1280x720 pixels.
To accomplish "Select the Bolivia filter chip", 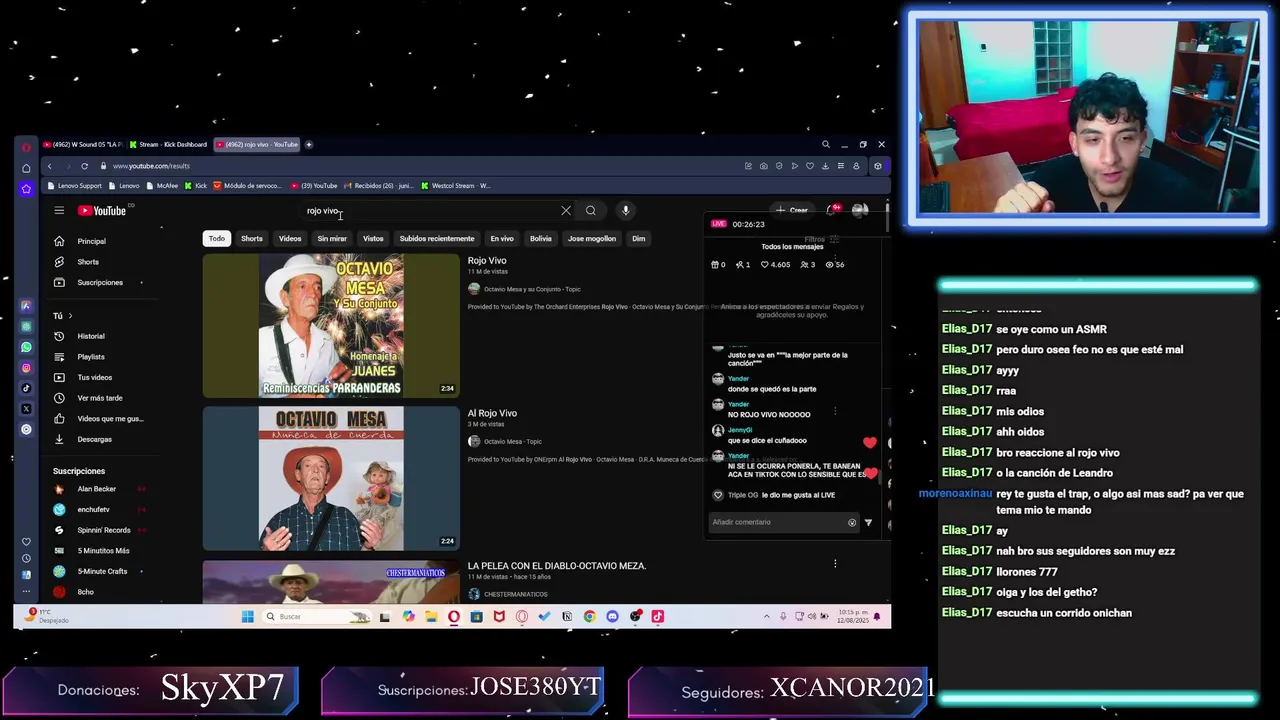I will pos(541,239).
